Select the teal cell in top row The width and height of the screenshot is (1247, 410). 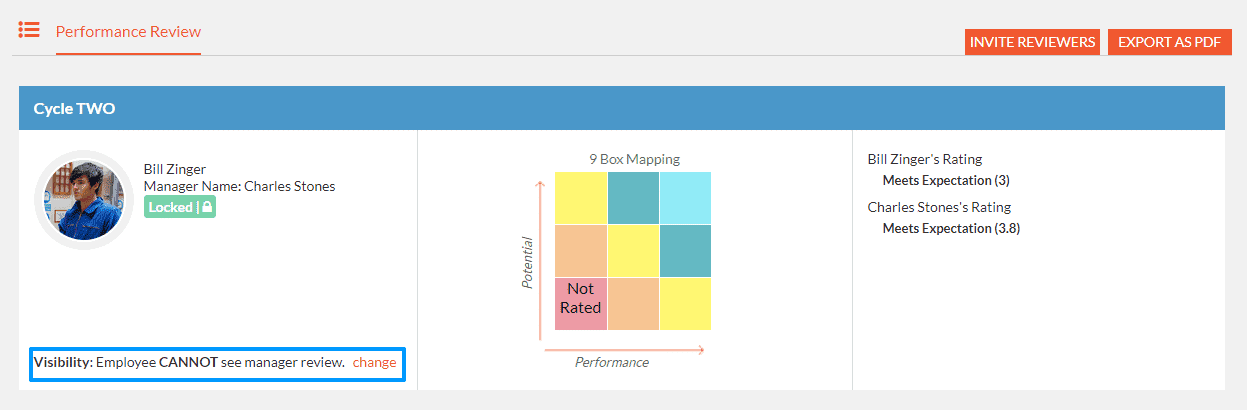click(633, 198)
